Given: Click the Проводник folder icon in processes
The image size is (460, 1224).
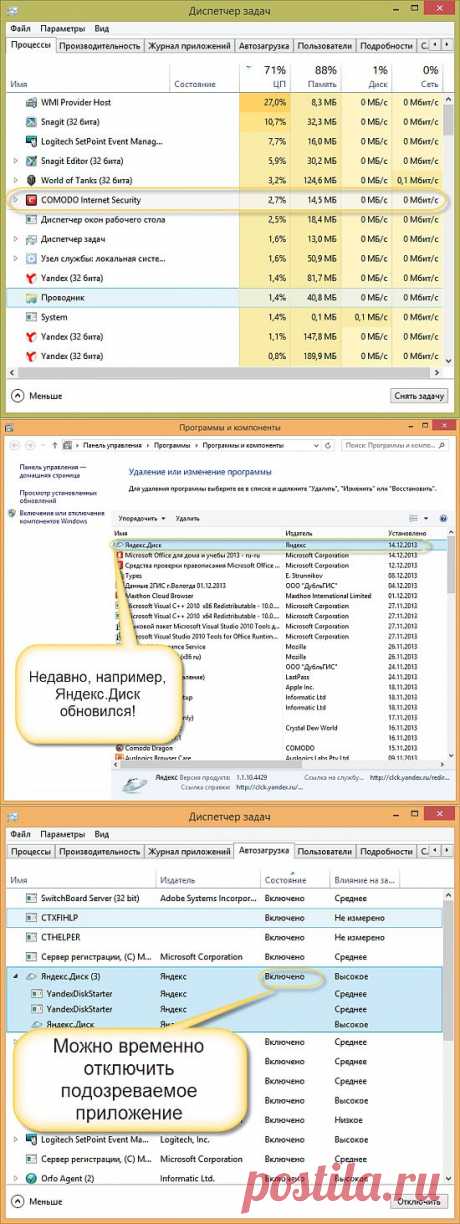Looking at the screenshot, I should [31, 297].
